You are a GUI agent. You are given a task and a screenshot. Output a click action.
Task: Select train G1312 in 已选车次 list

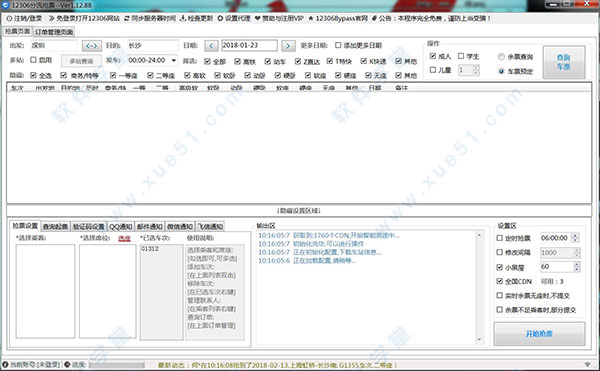(x=150, y=249)
